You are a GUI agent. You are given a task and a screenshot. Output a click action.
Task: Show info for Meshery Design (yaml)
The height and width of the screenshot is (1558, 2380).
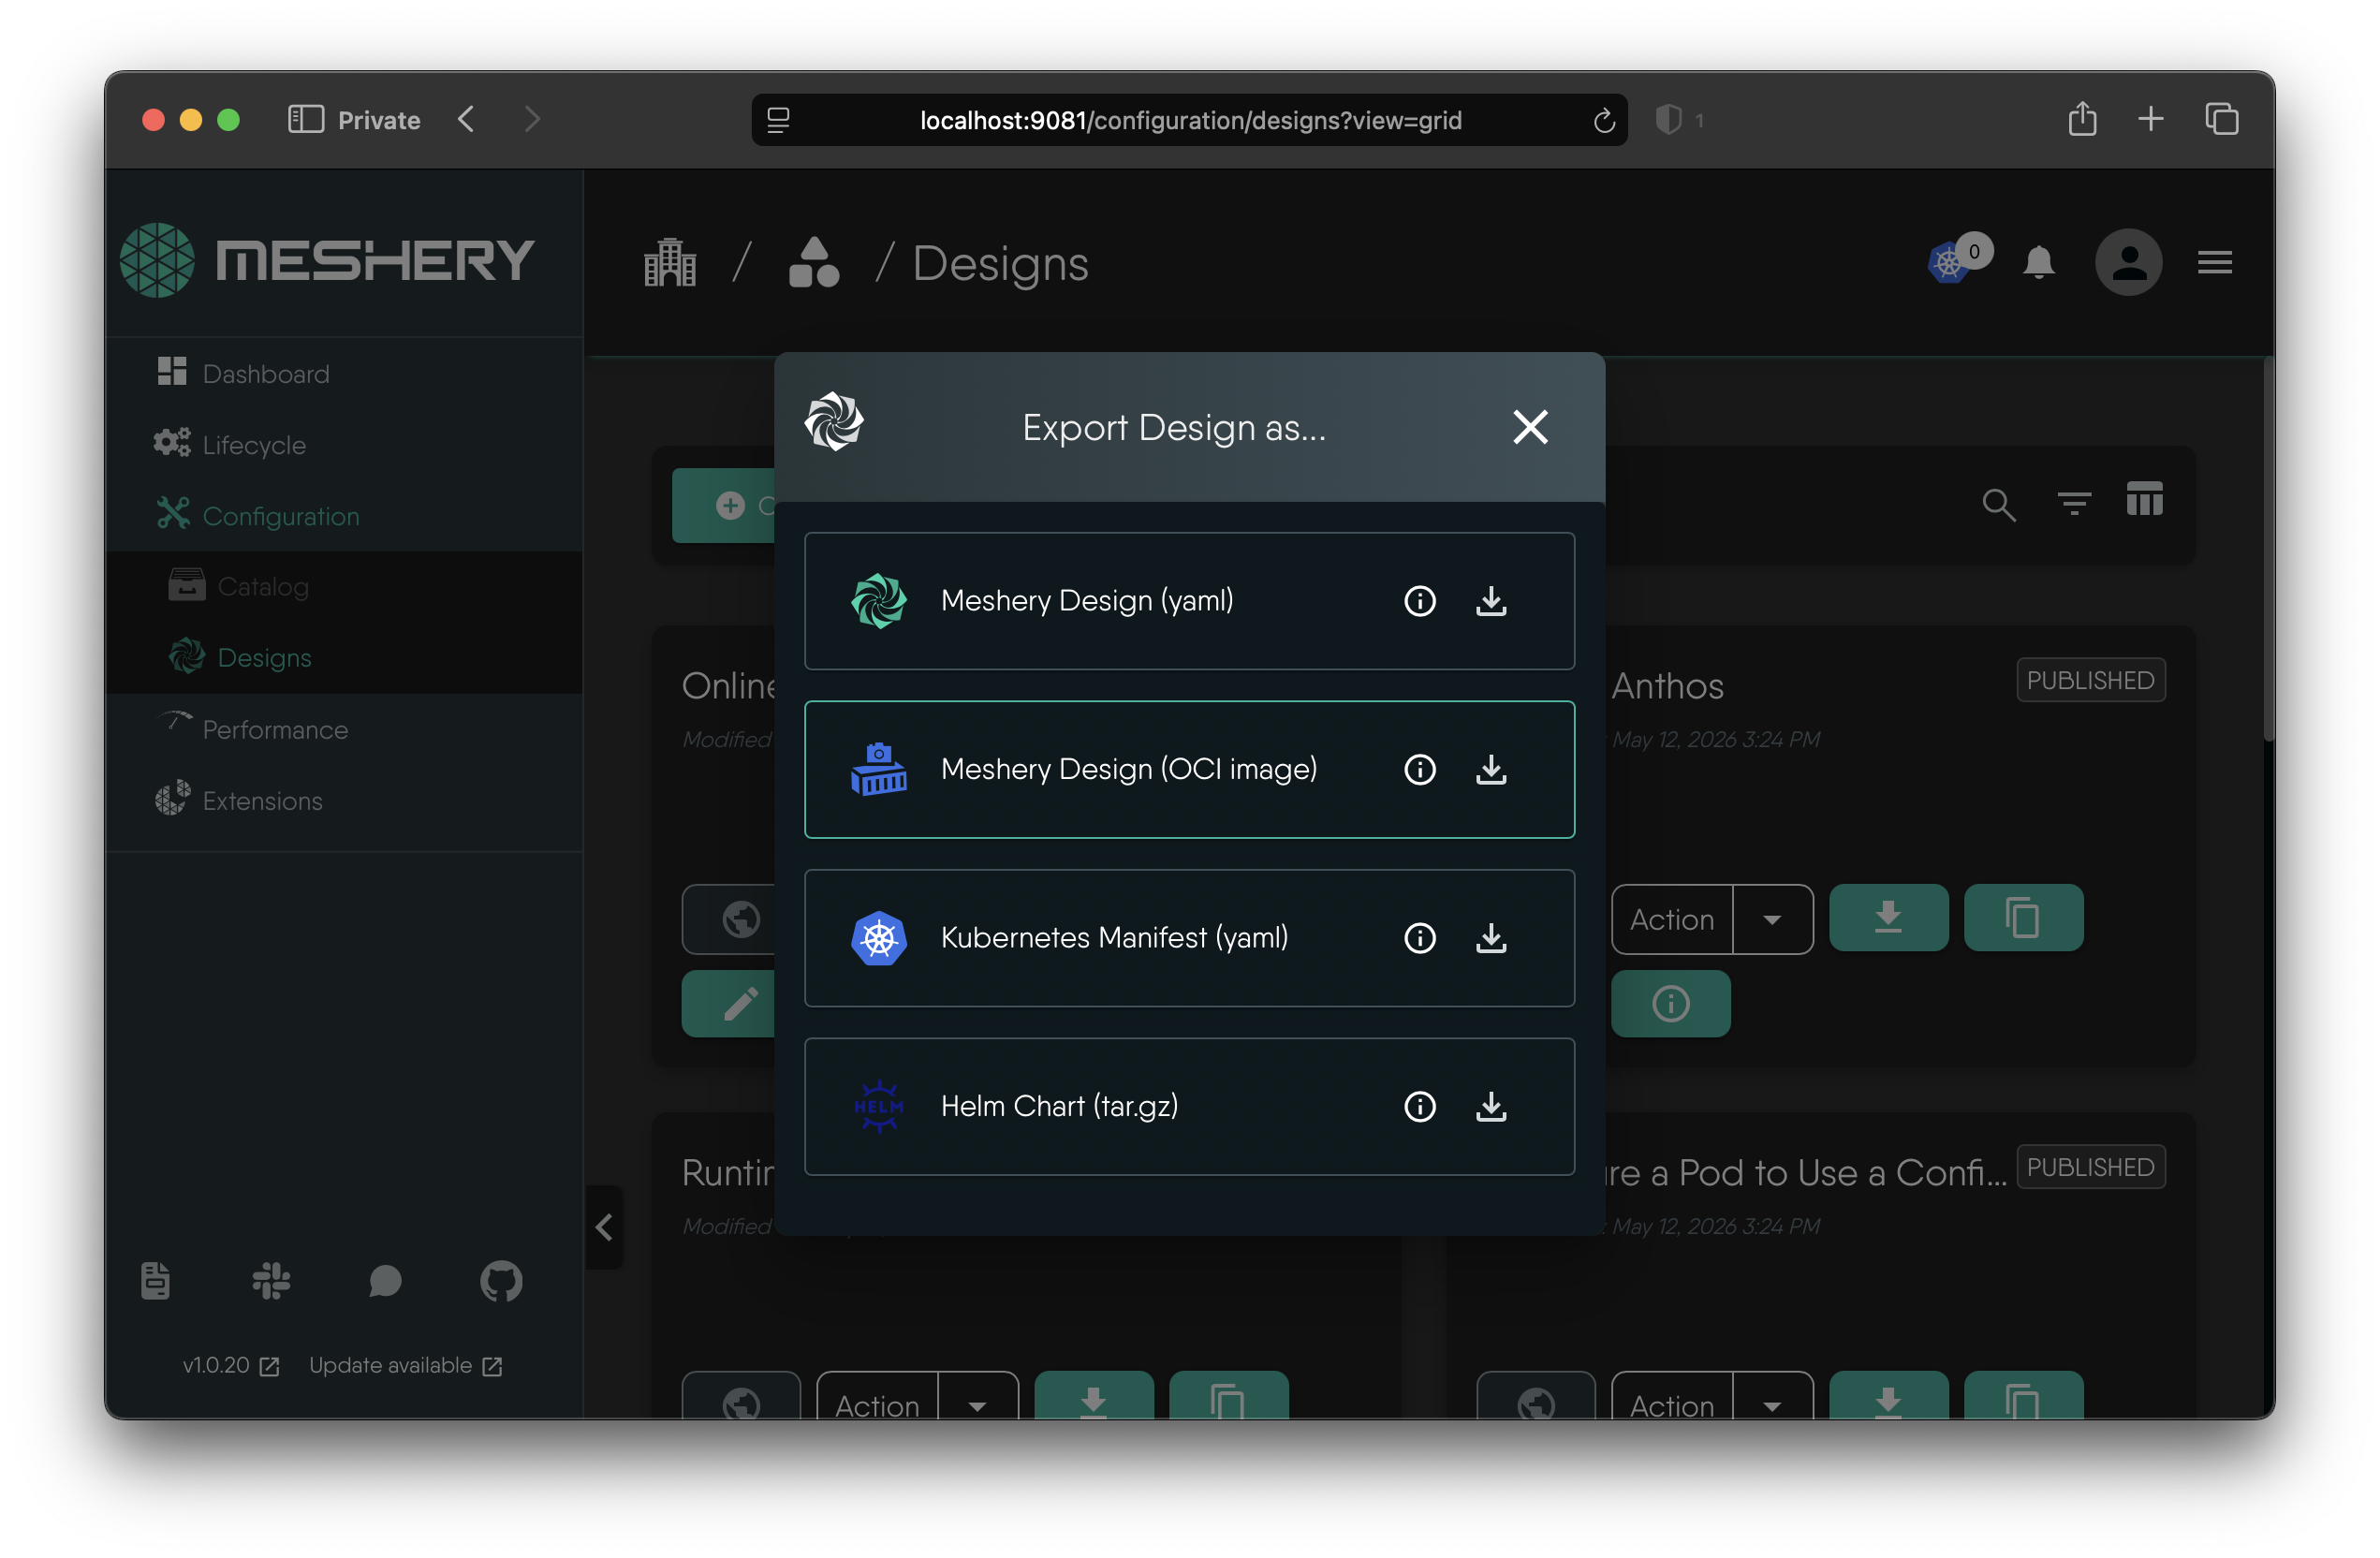click(1420, 601)
